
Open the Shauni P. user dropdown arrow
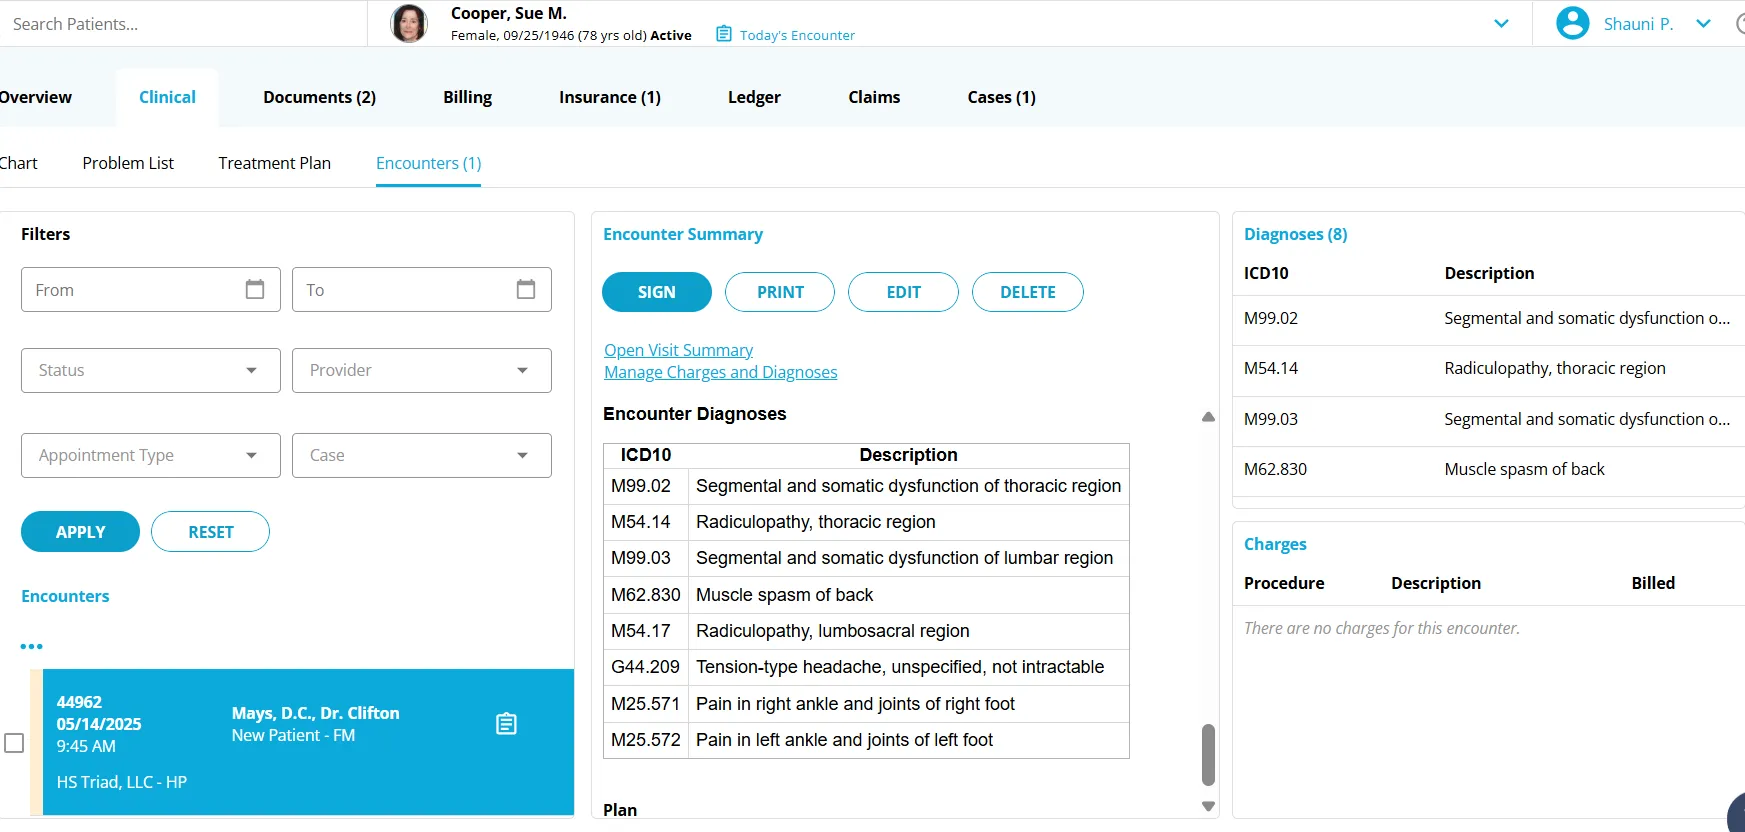tap(1703, 24)
